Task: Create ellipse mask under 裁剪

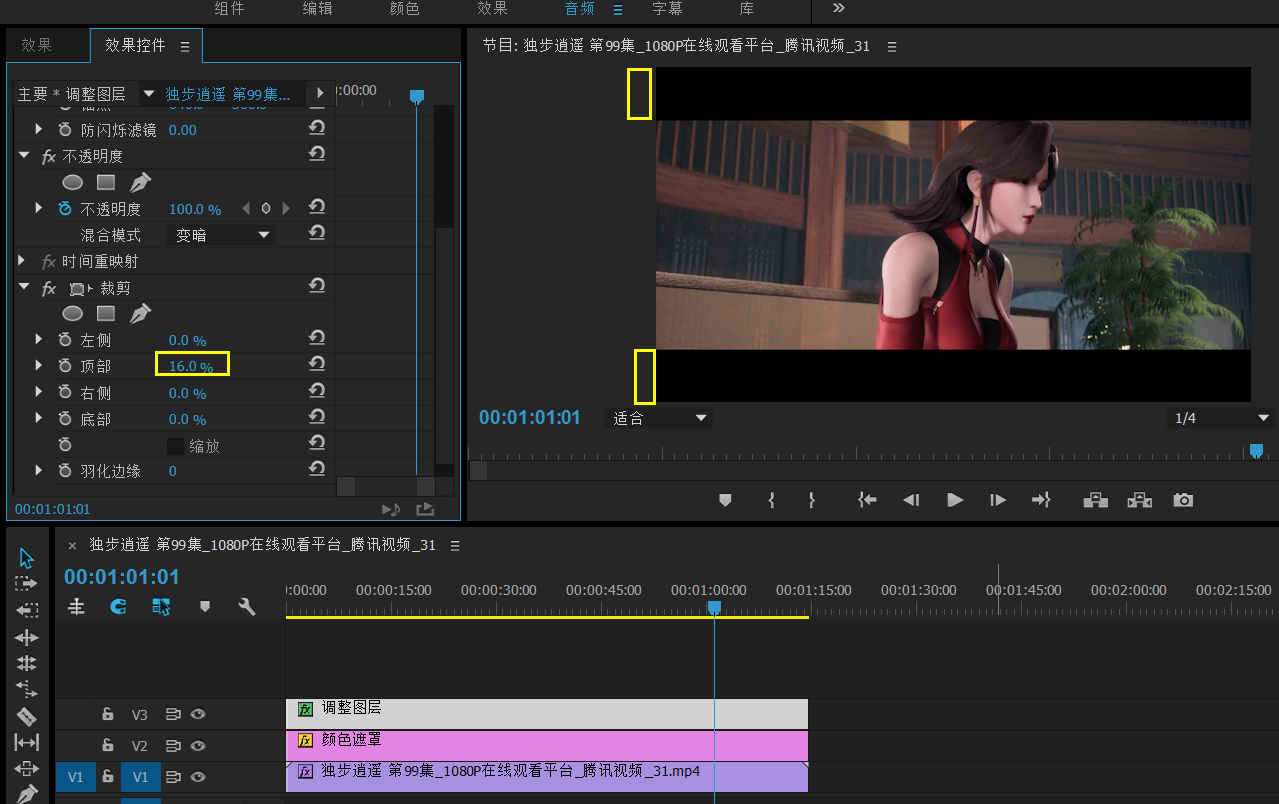Action: tap(73, 314)
